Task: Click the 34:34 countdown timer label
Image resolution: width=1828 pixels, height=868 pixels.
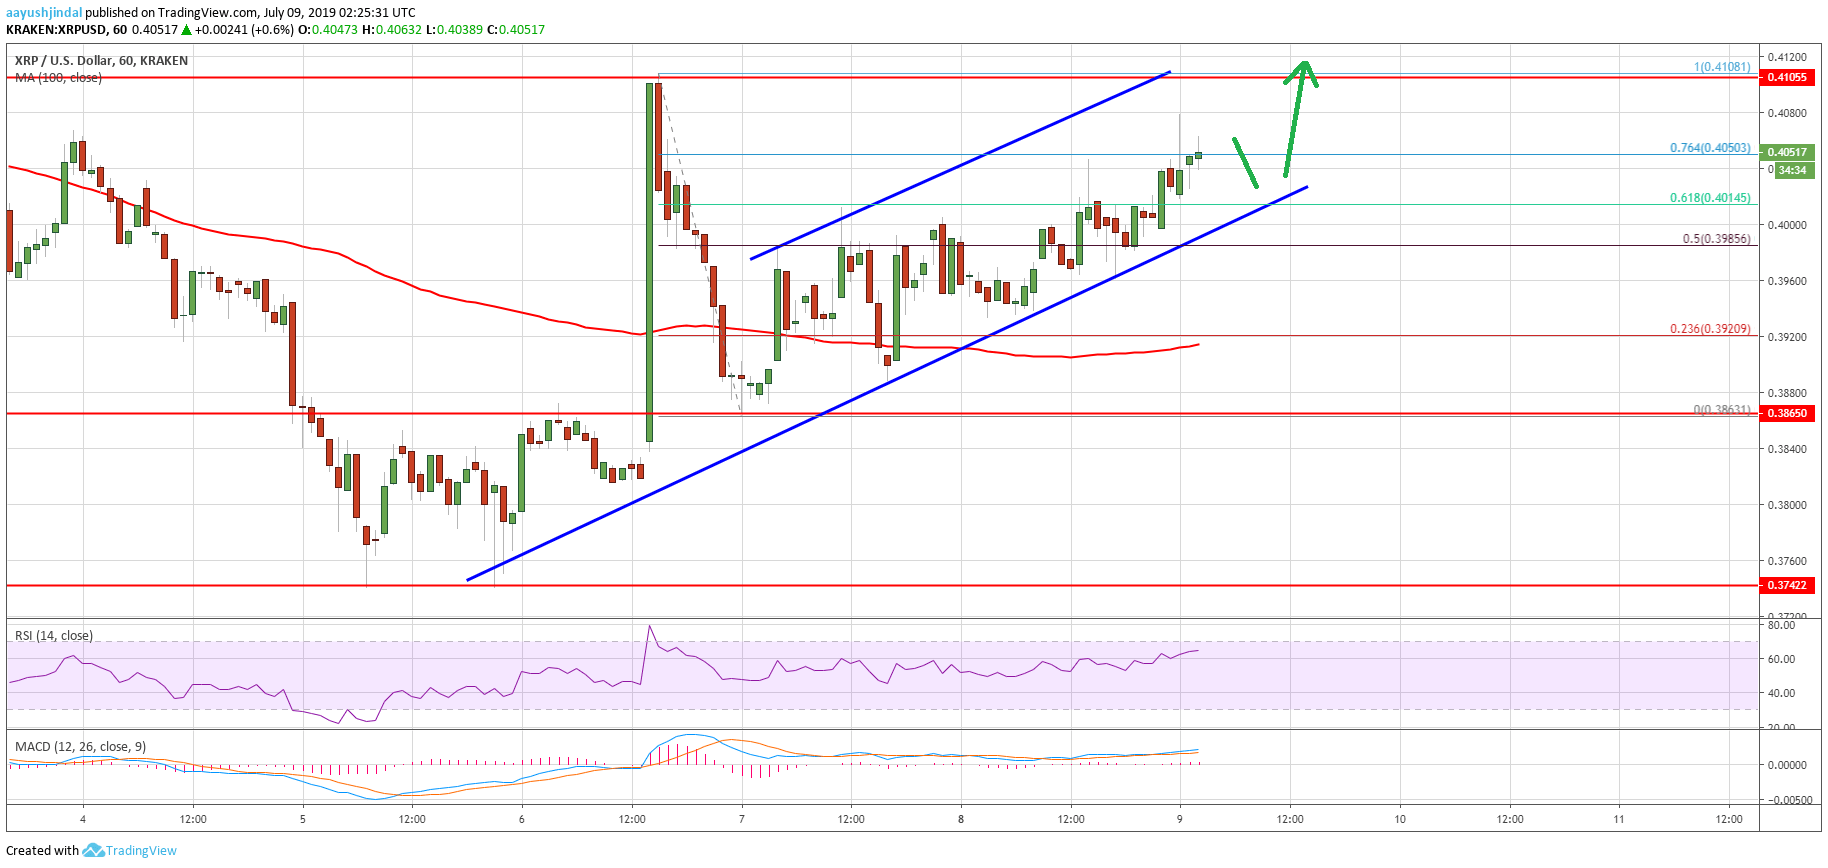Action: (1792, 170)
